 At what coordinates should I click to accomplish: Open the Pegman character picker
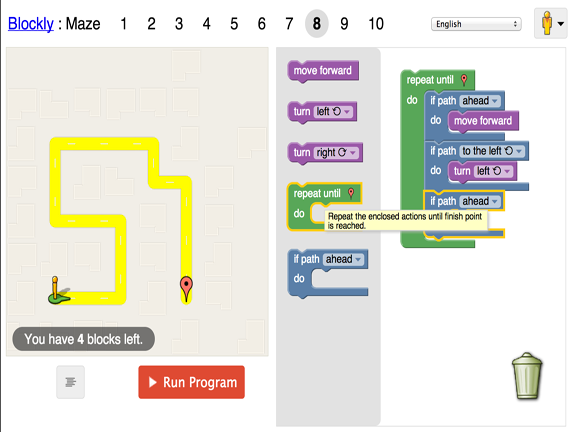551,23
